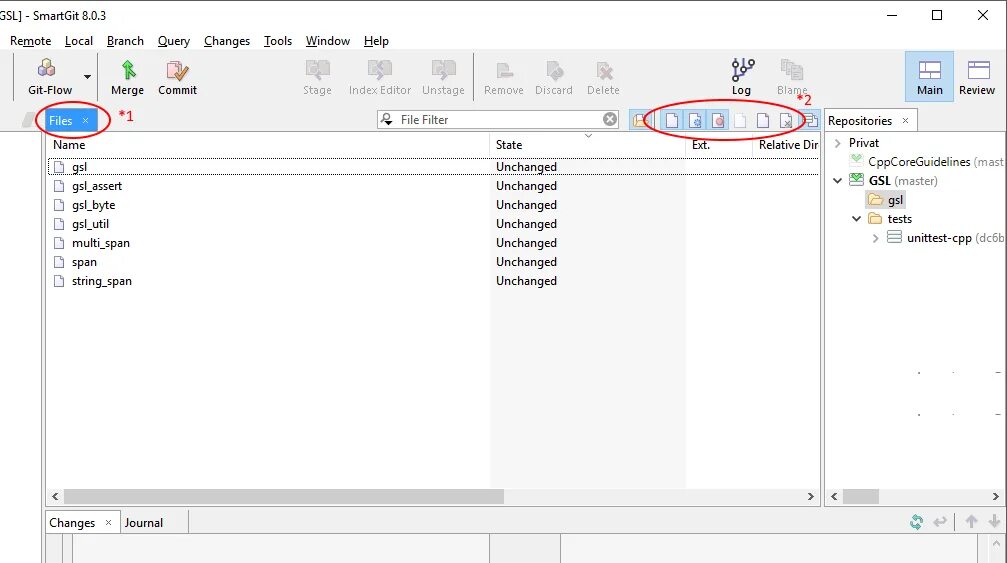This screenshot has width=1007, height=563.
Task: Open the Tools menu
Action: click(x=277, y=40)
